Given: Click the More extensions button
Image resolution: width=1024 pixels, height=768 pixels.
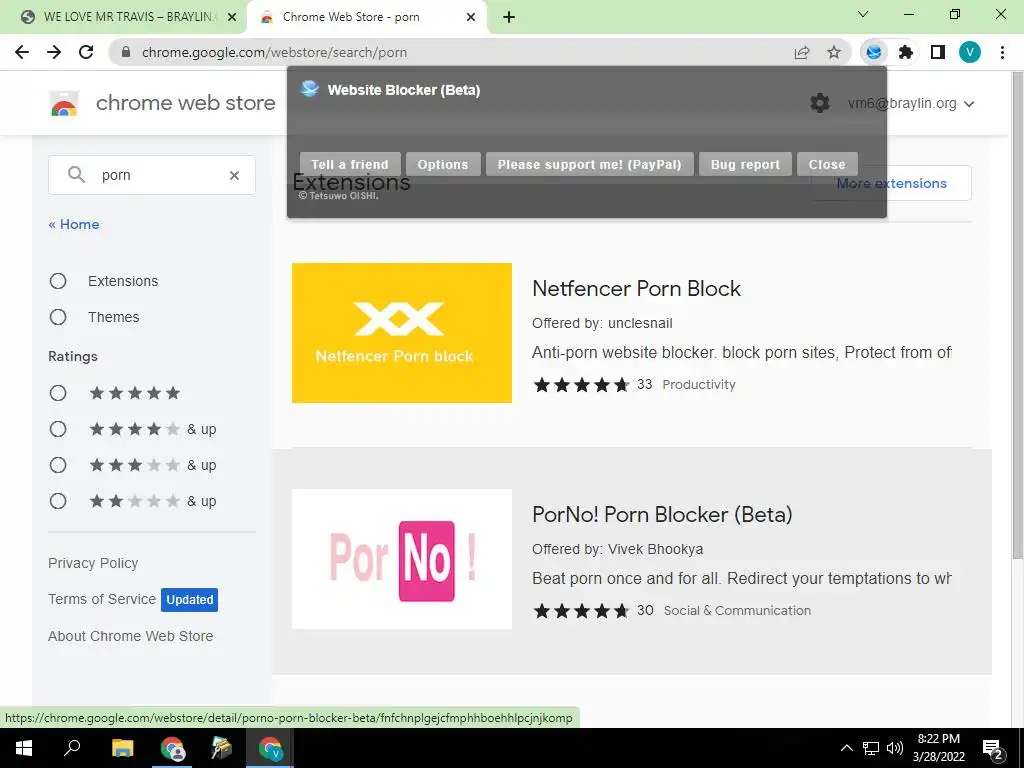Looking at the screenshot, I should (891, 184).
